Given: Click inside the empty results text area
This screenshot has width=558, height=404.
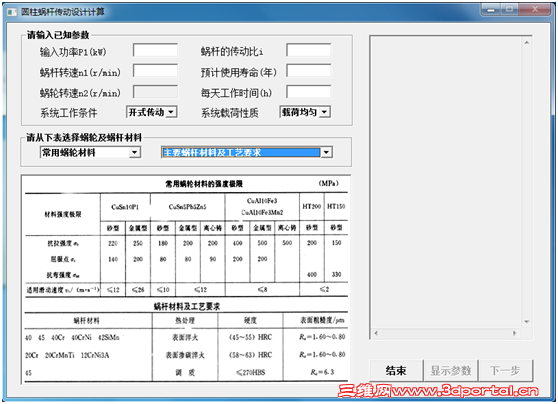Looking at the screenshot, I should pyautogui.click(x=447, y=182).
